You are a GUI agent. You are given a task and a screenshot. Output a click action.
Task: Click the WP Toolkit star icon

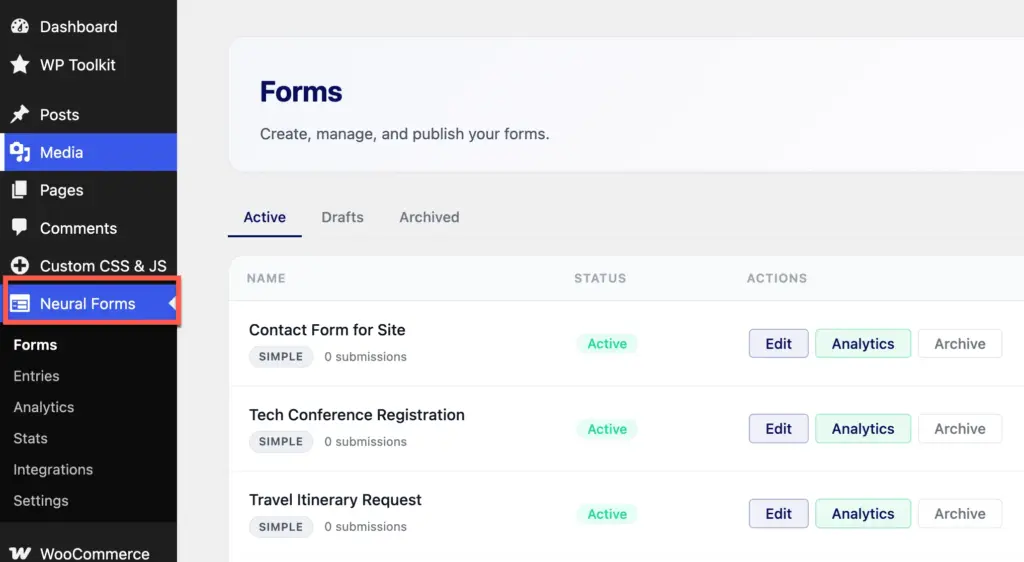(x=20, y=65)
